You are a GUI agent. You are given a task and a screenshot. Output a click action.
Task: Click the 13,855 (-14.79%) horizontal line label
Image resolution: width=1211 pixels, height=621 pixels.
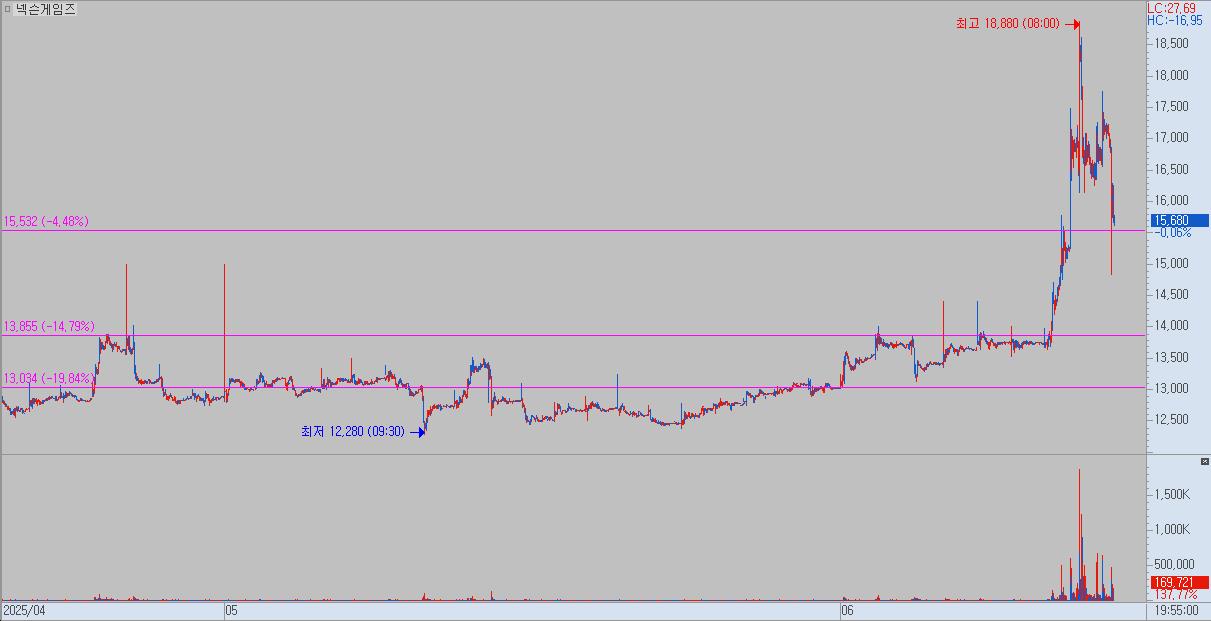49,327
